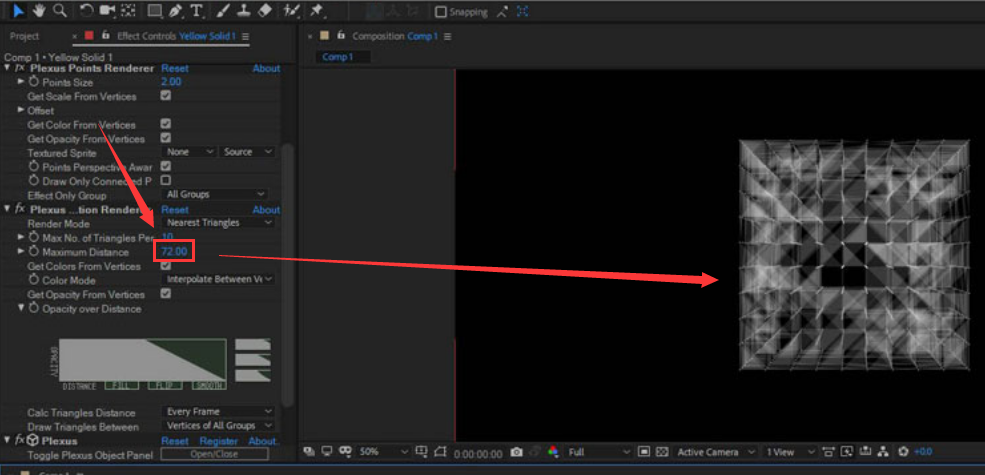Open the Render Mode Nearest Triangles dropdown
Viewport: 985px width, 475px height.
tap(219, 223)
